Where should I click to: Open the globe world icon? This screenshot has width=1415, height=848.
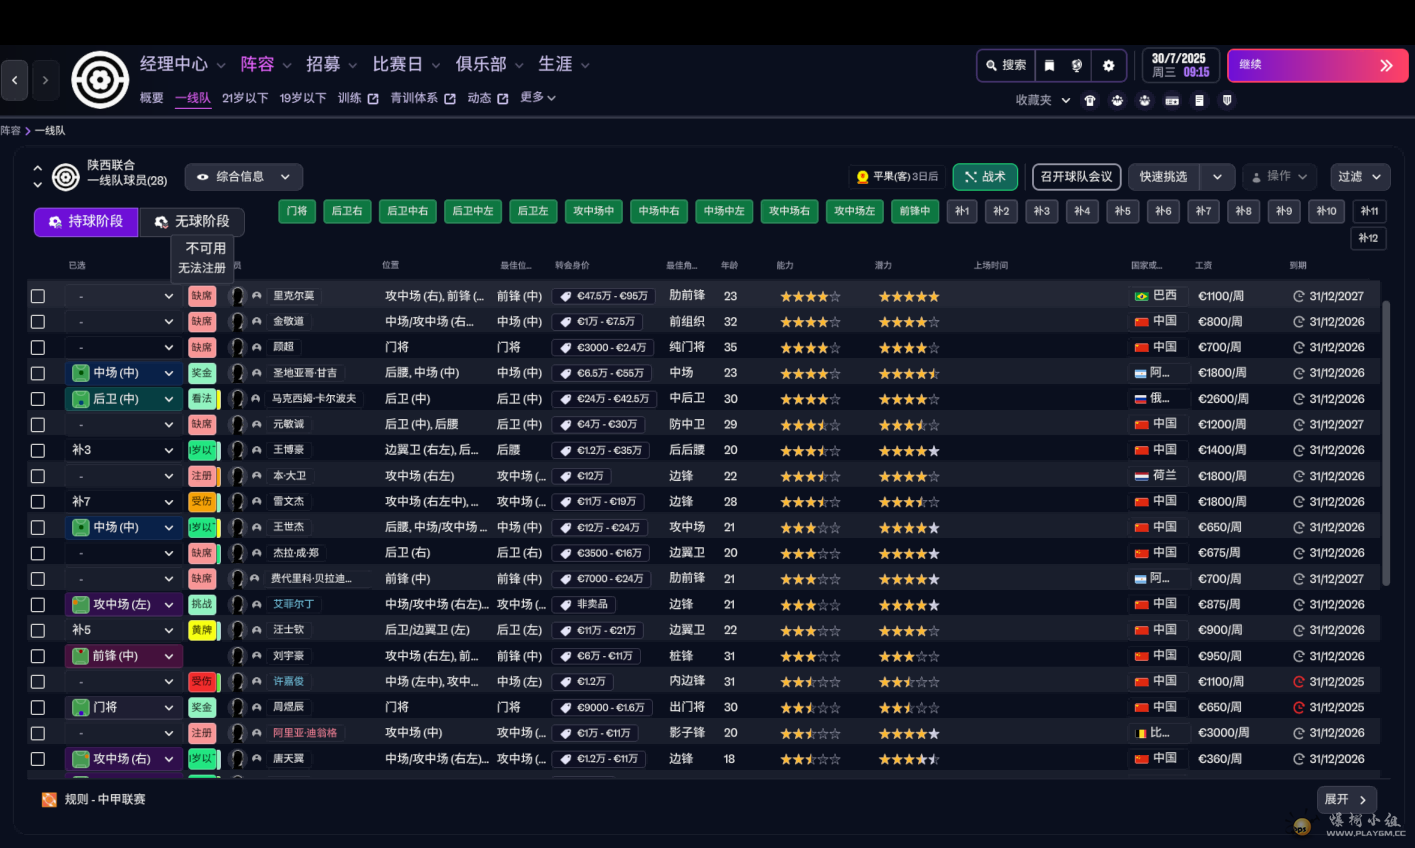(x=1077, y=66)
